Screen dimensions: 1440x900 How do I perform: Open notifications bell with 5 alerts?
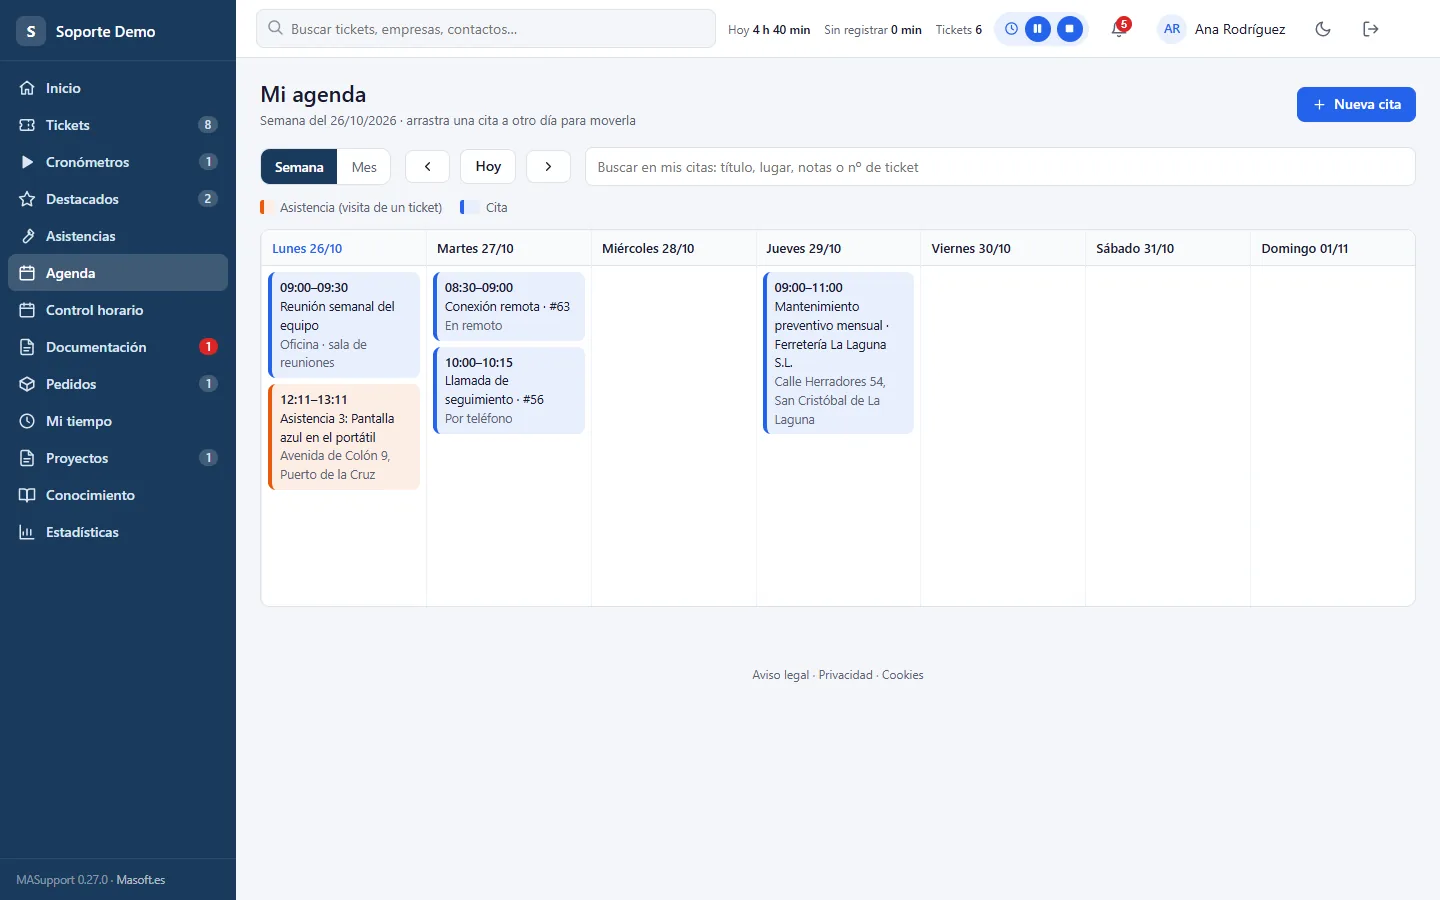click(x=1119, y=29)
